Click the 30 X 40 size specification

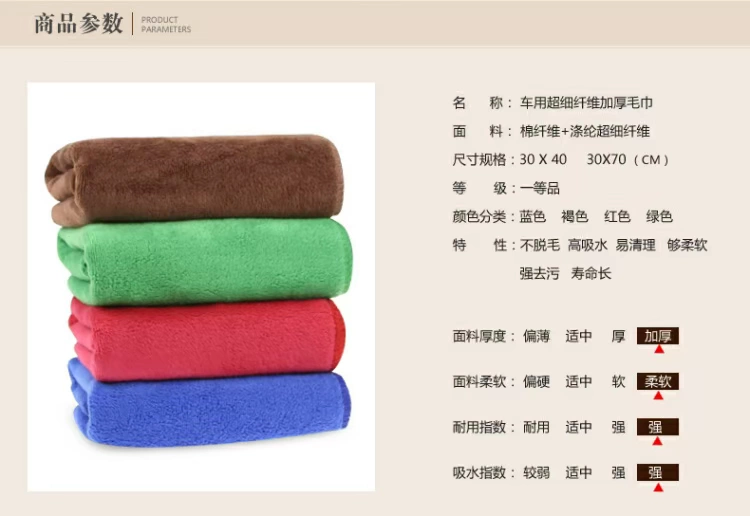coord(543,159)
